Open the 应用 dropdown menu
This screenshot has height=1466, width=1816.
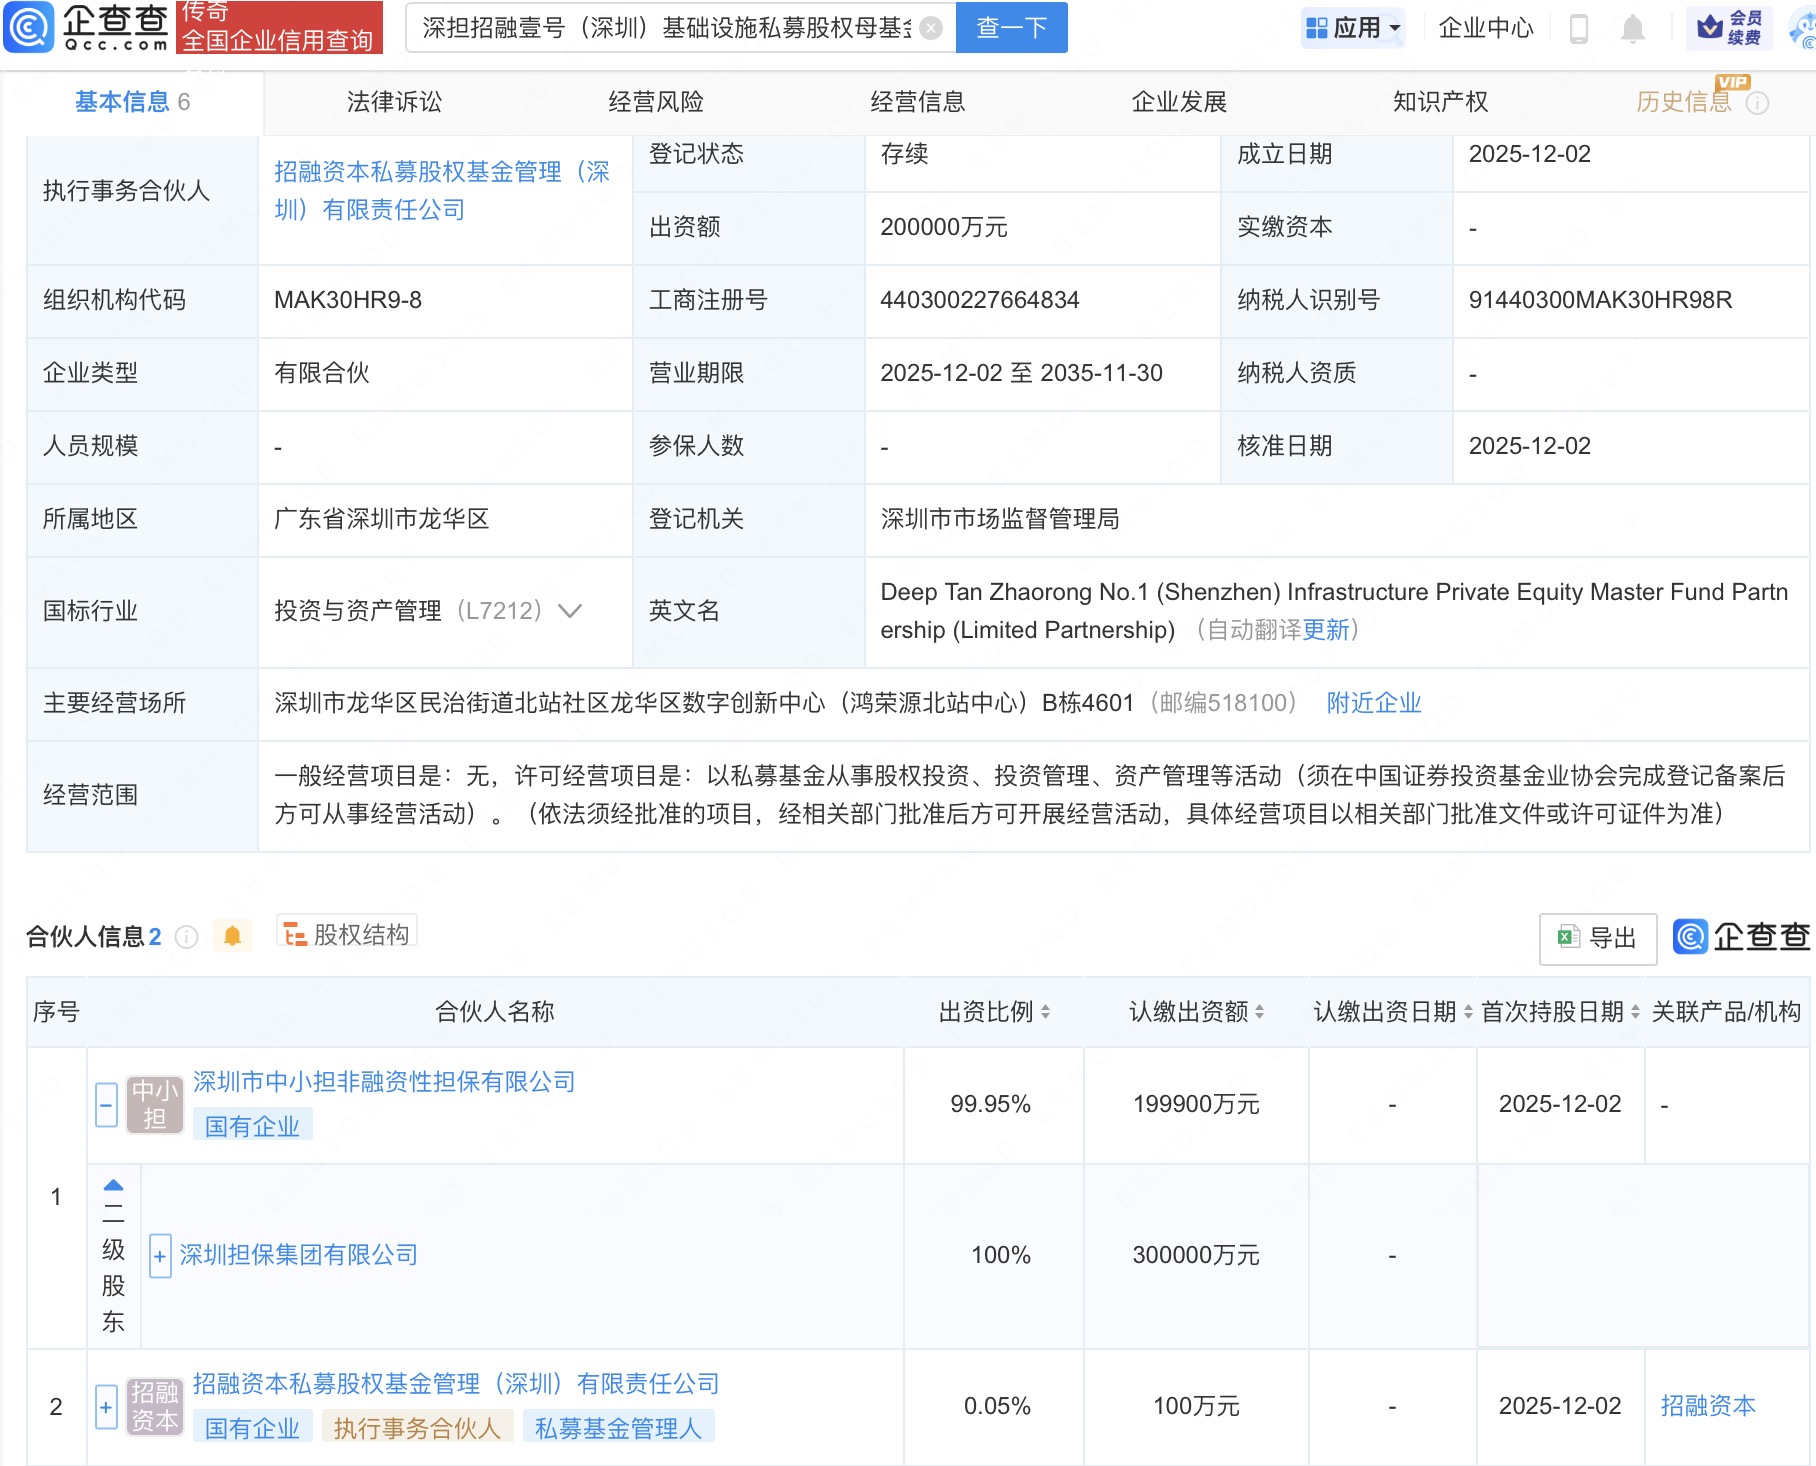click(1353, 27)
